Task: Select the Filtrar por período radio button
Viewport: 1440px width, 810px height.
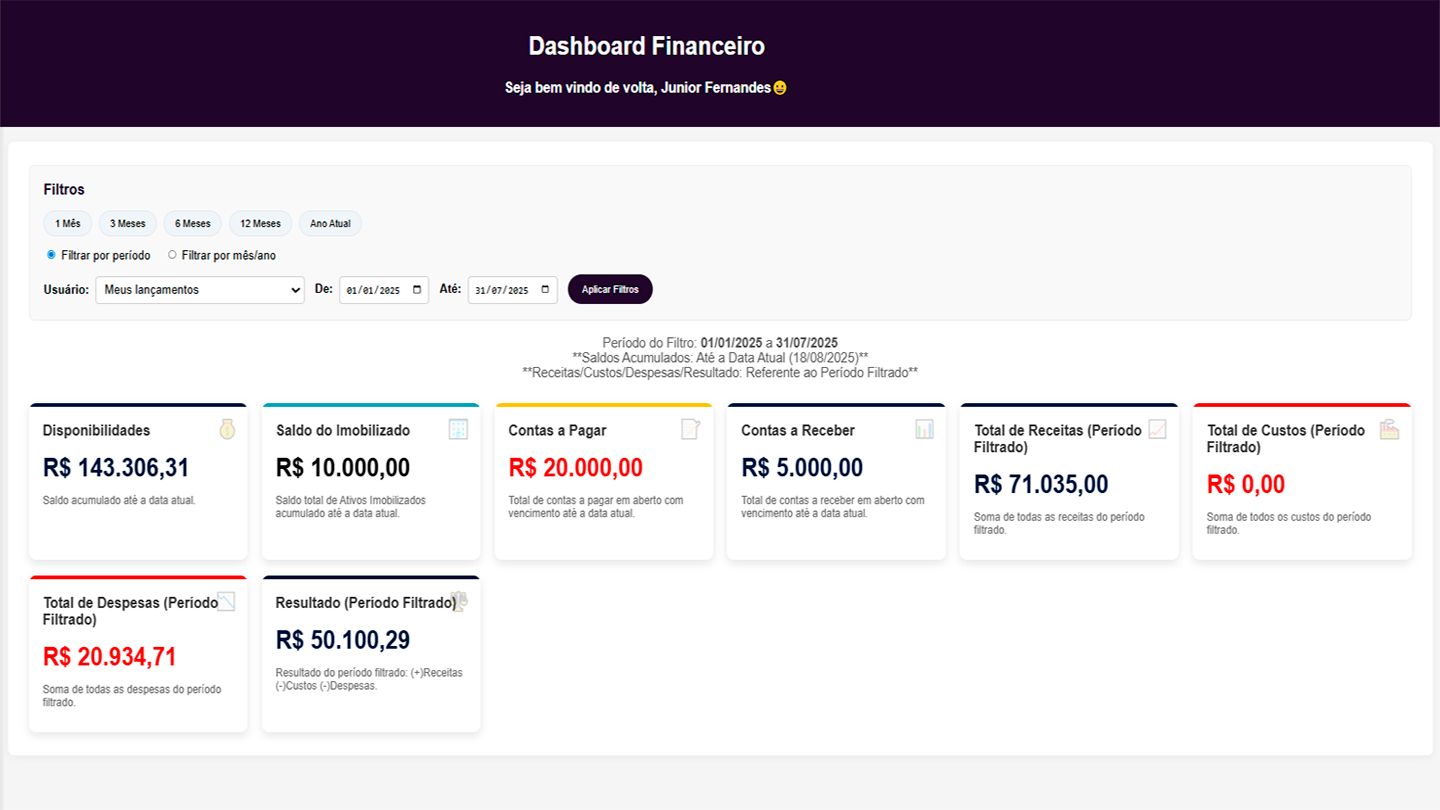Action: (51, 255)
